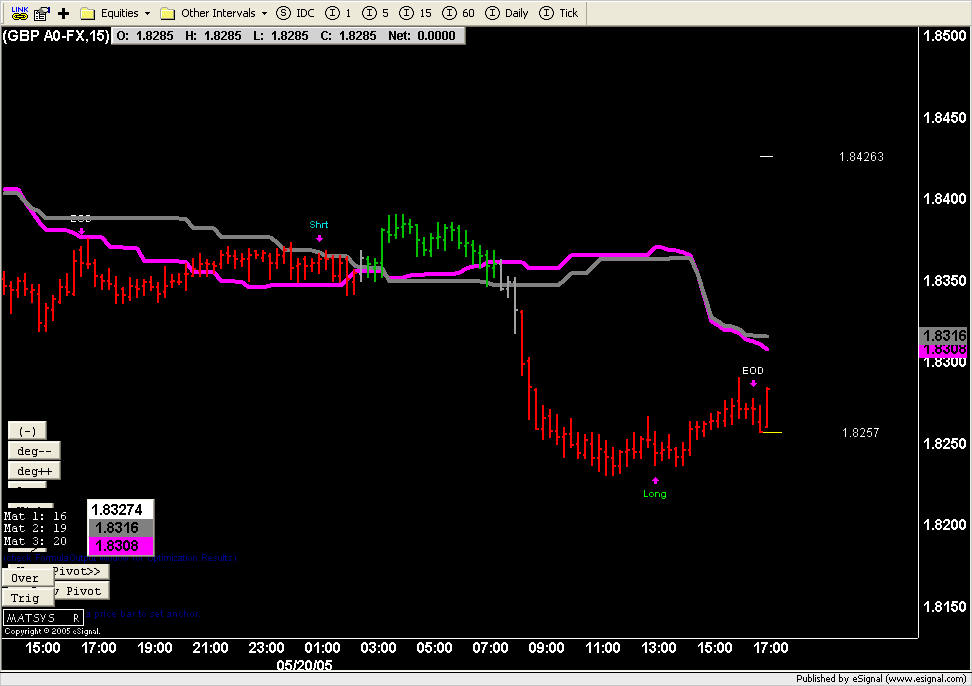This screenshot has height=686, width=972.
Task: Click the 1.84263 price level label
Action: tap(861, 157)
